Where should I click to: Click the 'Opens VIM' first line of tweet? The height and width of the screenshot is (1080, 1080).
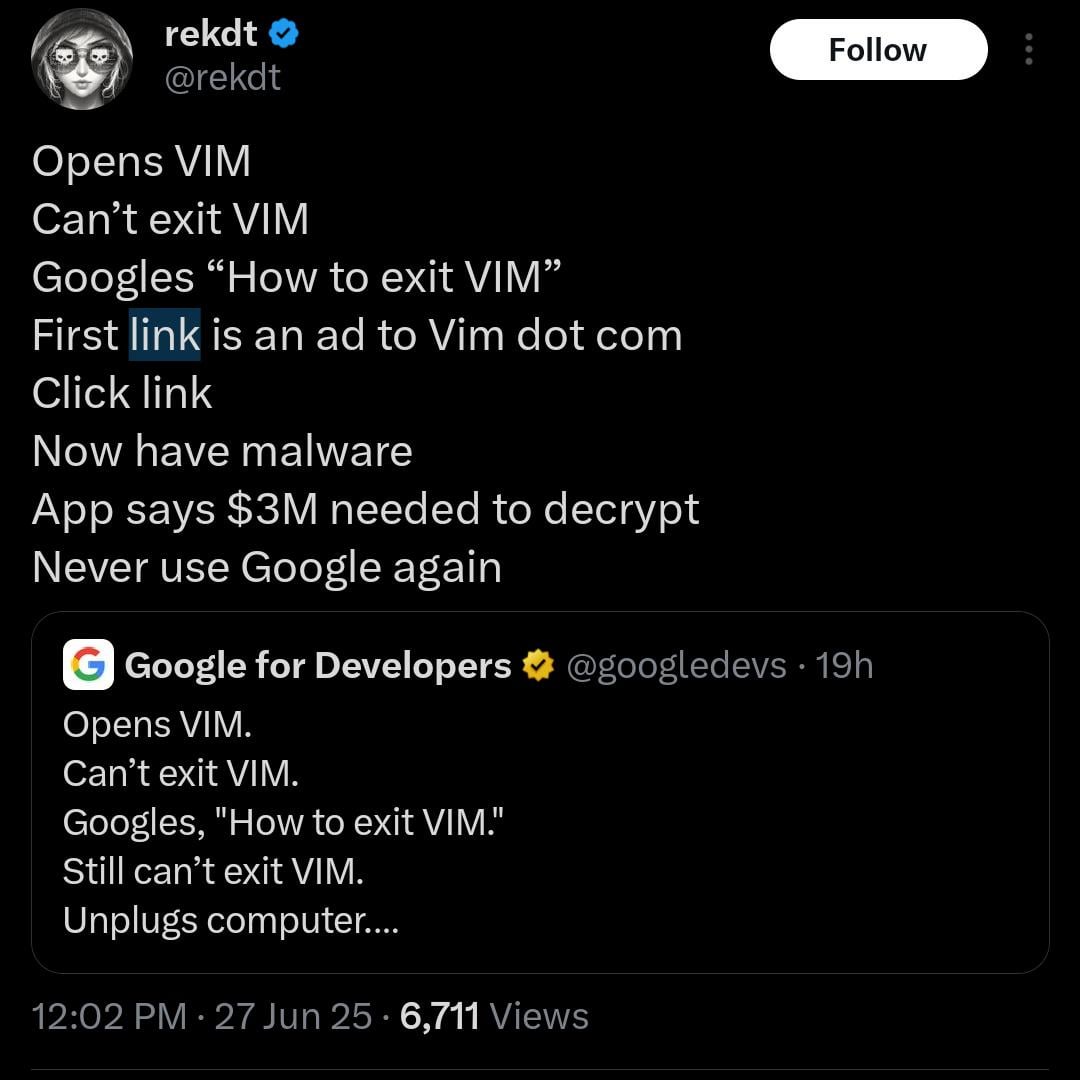[x=141, y=161]
